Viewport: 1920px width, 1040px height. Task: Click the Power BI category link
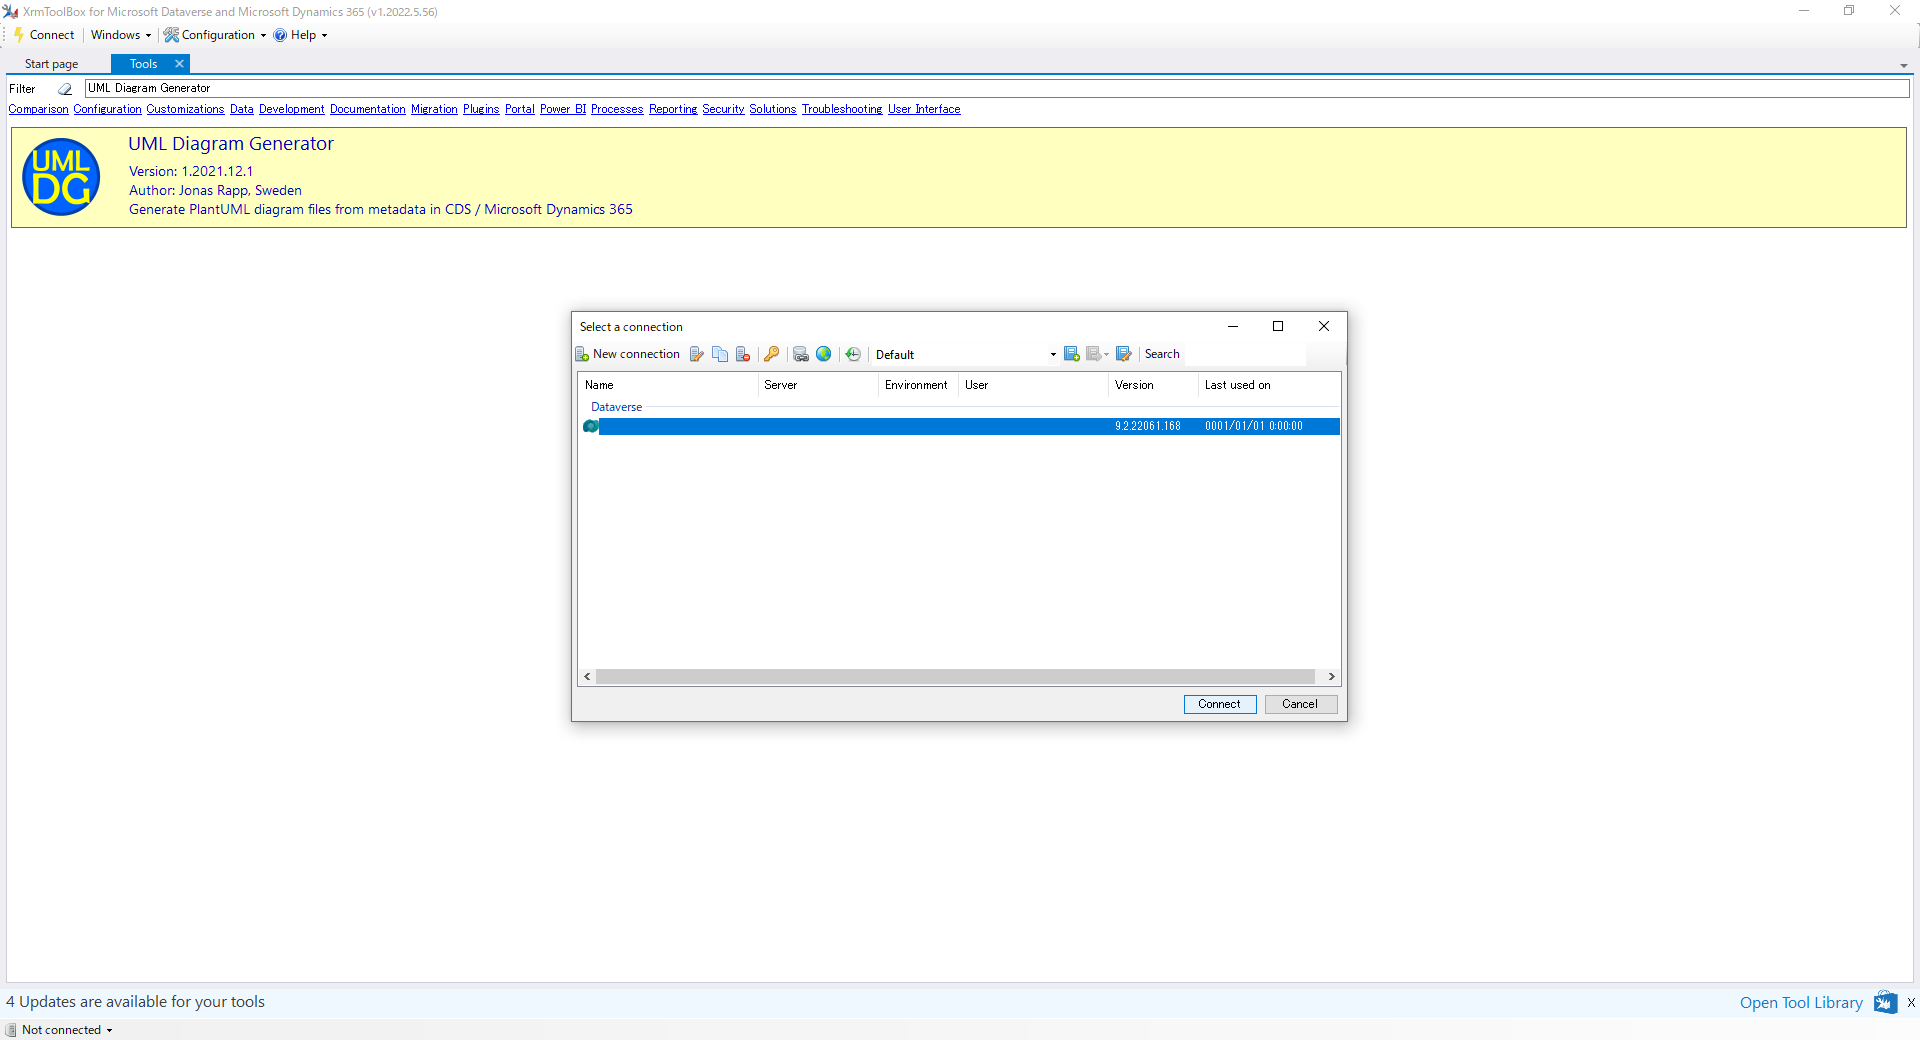[563, 109]
